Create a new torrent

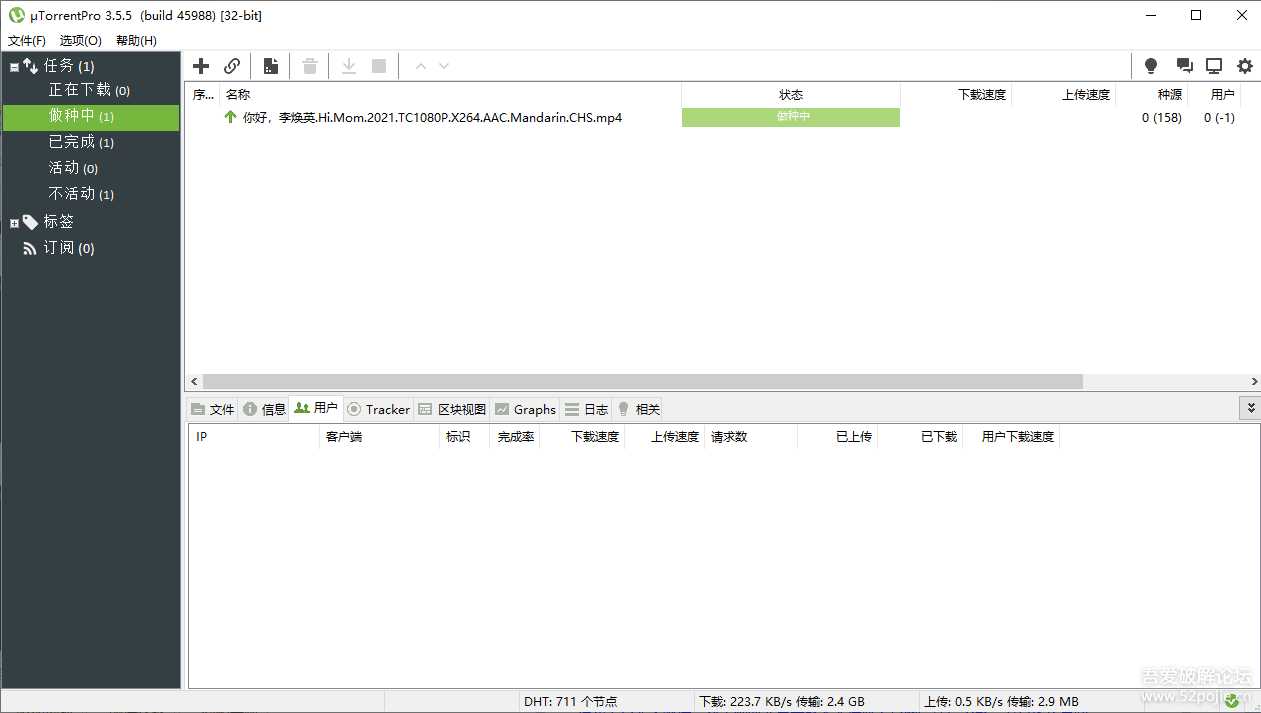point(270,65)
